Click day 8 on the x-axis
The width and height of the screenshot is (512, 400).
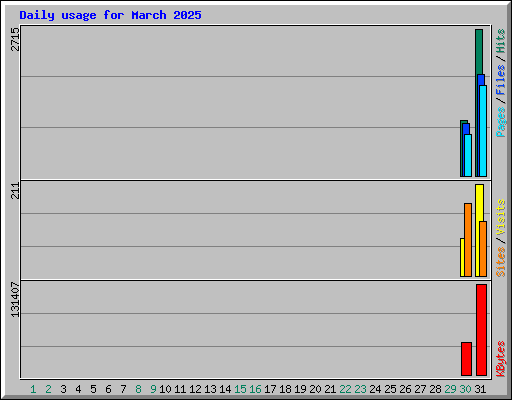point(138,389)
